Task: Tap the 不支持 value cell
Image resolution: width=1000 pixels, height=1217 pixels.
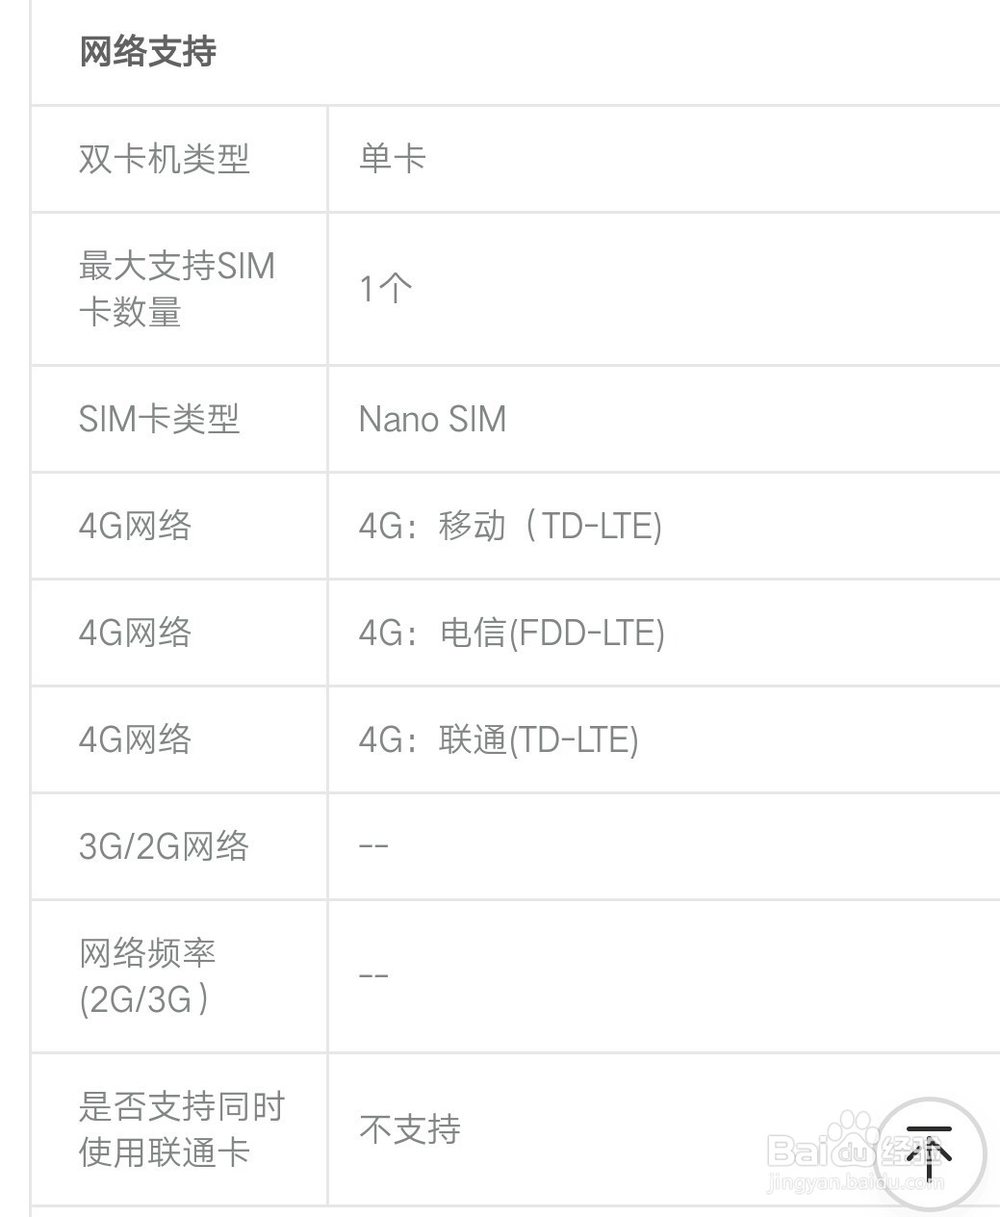Action: coord(410,1130)
